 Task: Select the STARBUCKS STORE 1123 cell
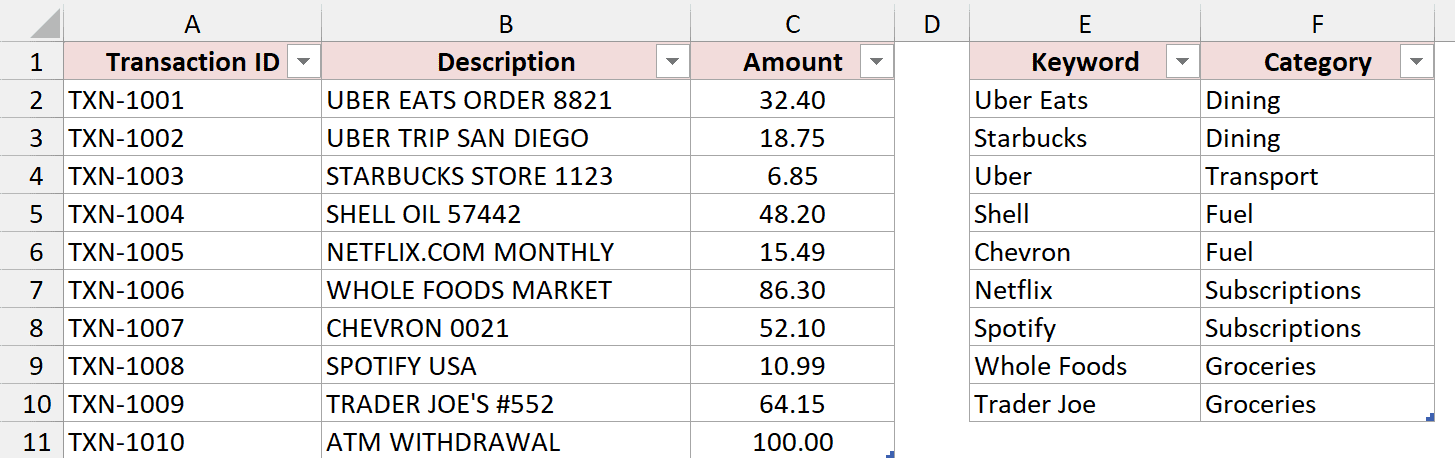point(506,176)
